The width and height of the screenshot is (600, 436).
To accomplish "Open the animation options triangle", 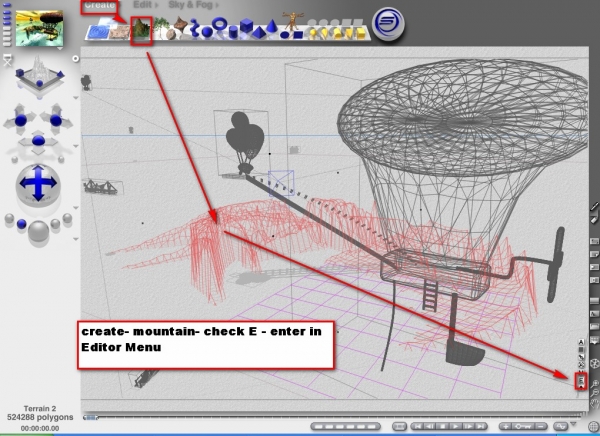I will pyautogui.click(x=573, y=424).
